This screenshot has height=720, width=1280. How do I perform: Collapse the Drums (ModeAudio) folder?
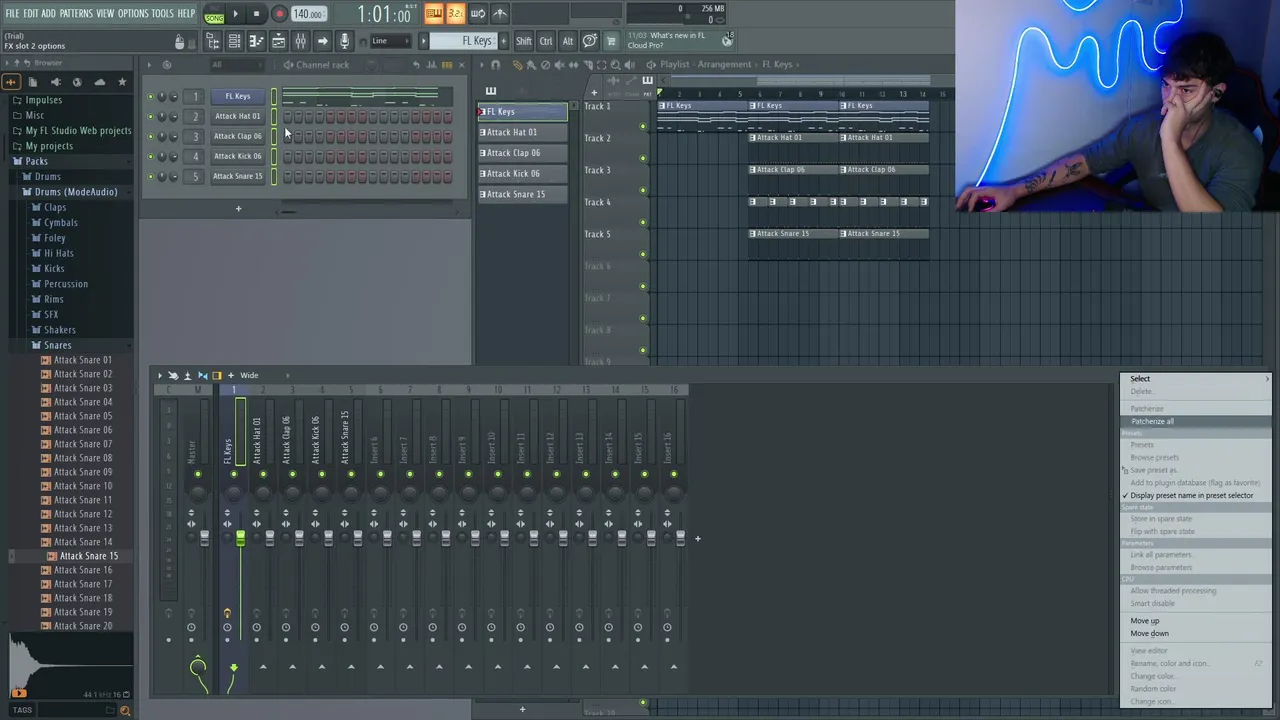[76, 192]
